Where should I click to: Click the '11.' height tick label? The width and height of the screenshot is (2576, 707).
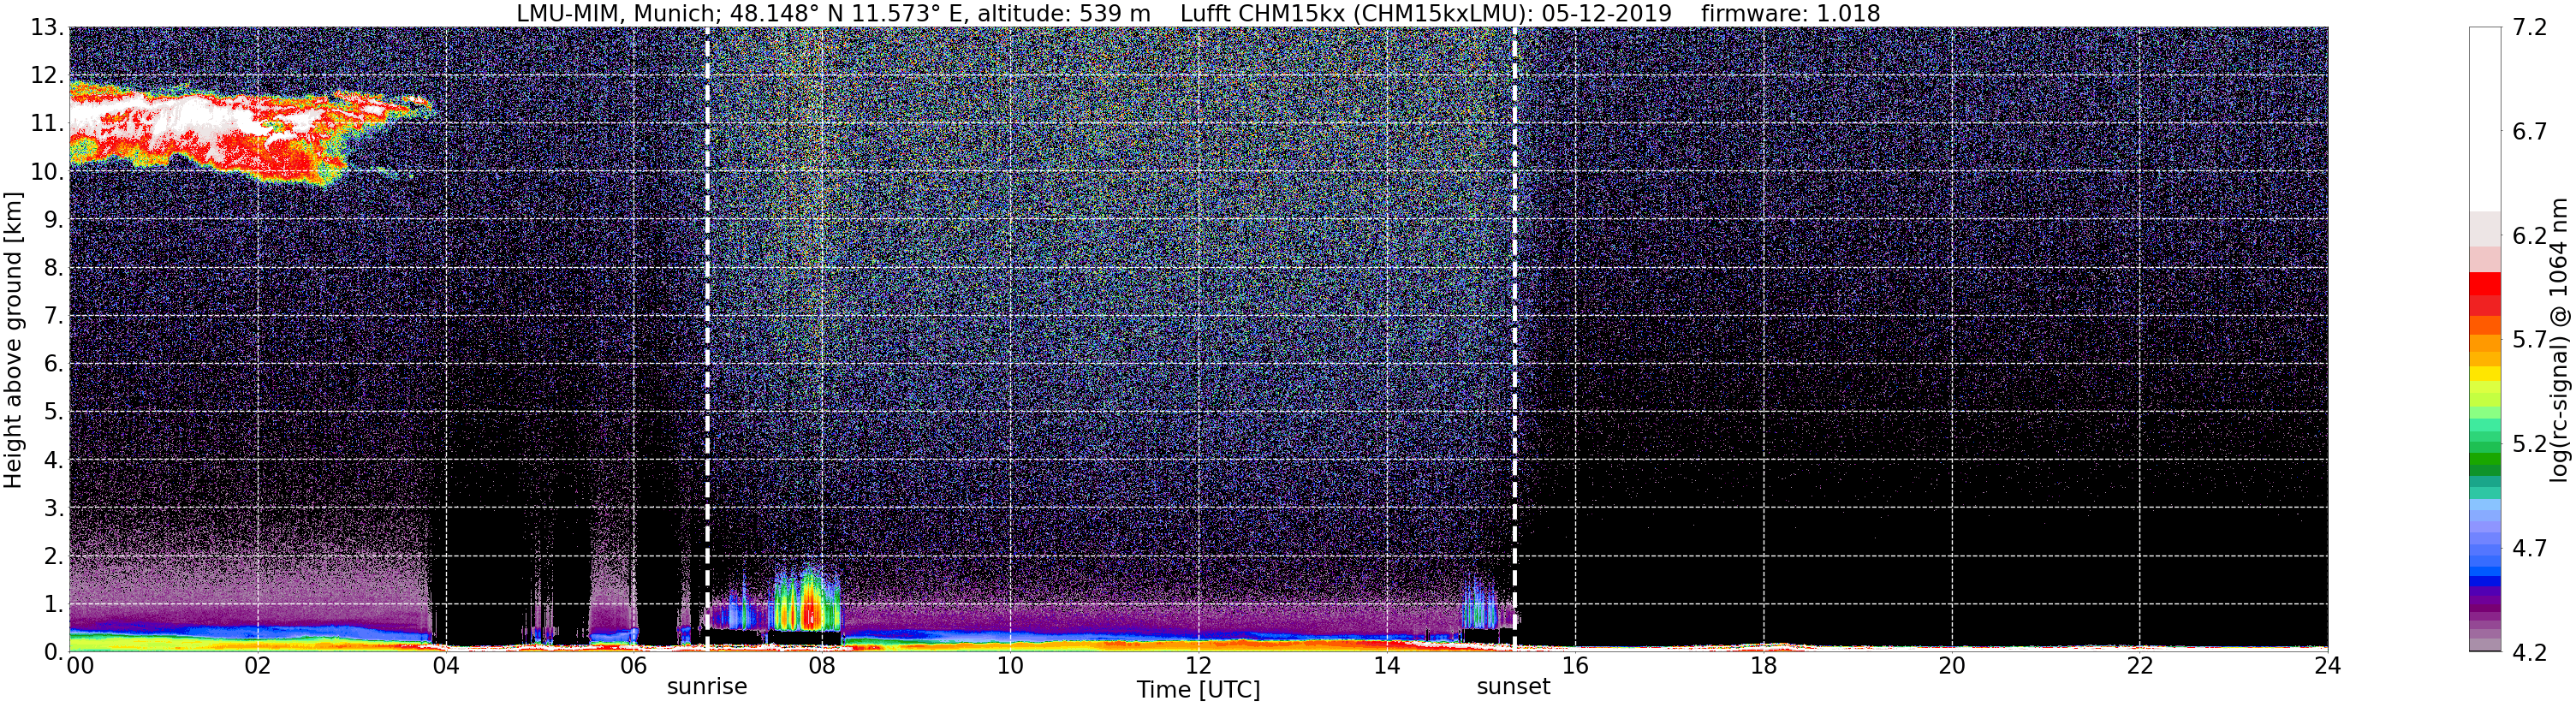[x=47, y=124]
